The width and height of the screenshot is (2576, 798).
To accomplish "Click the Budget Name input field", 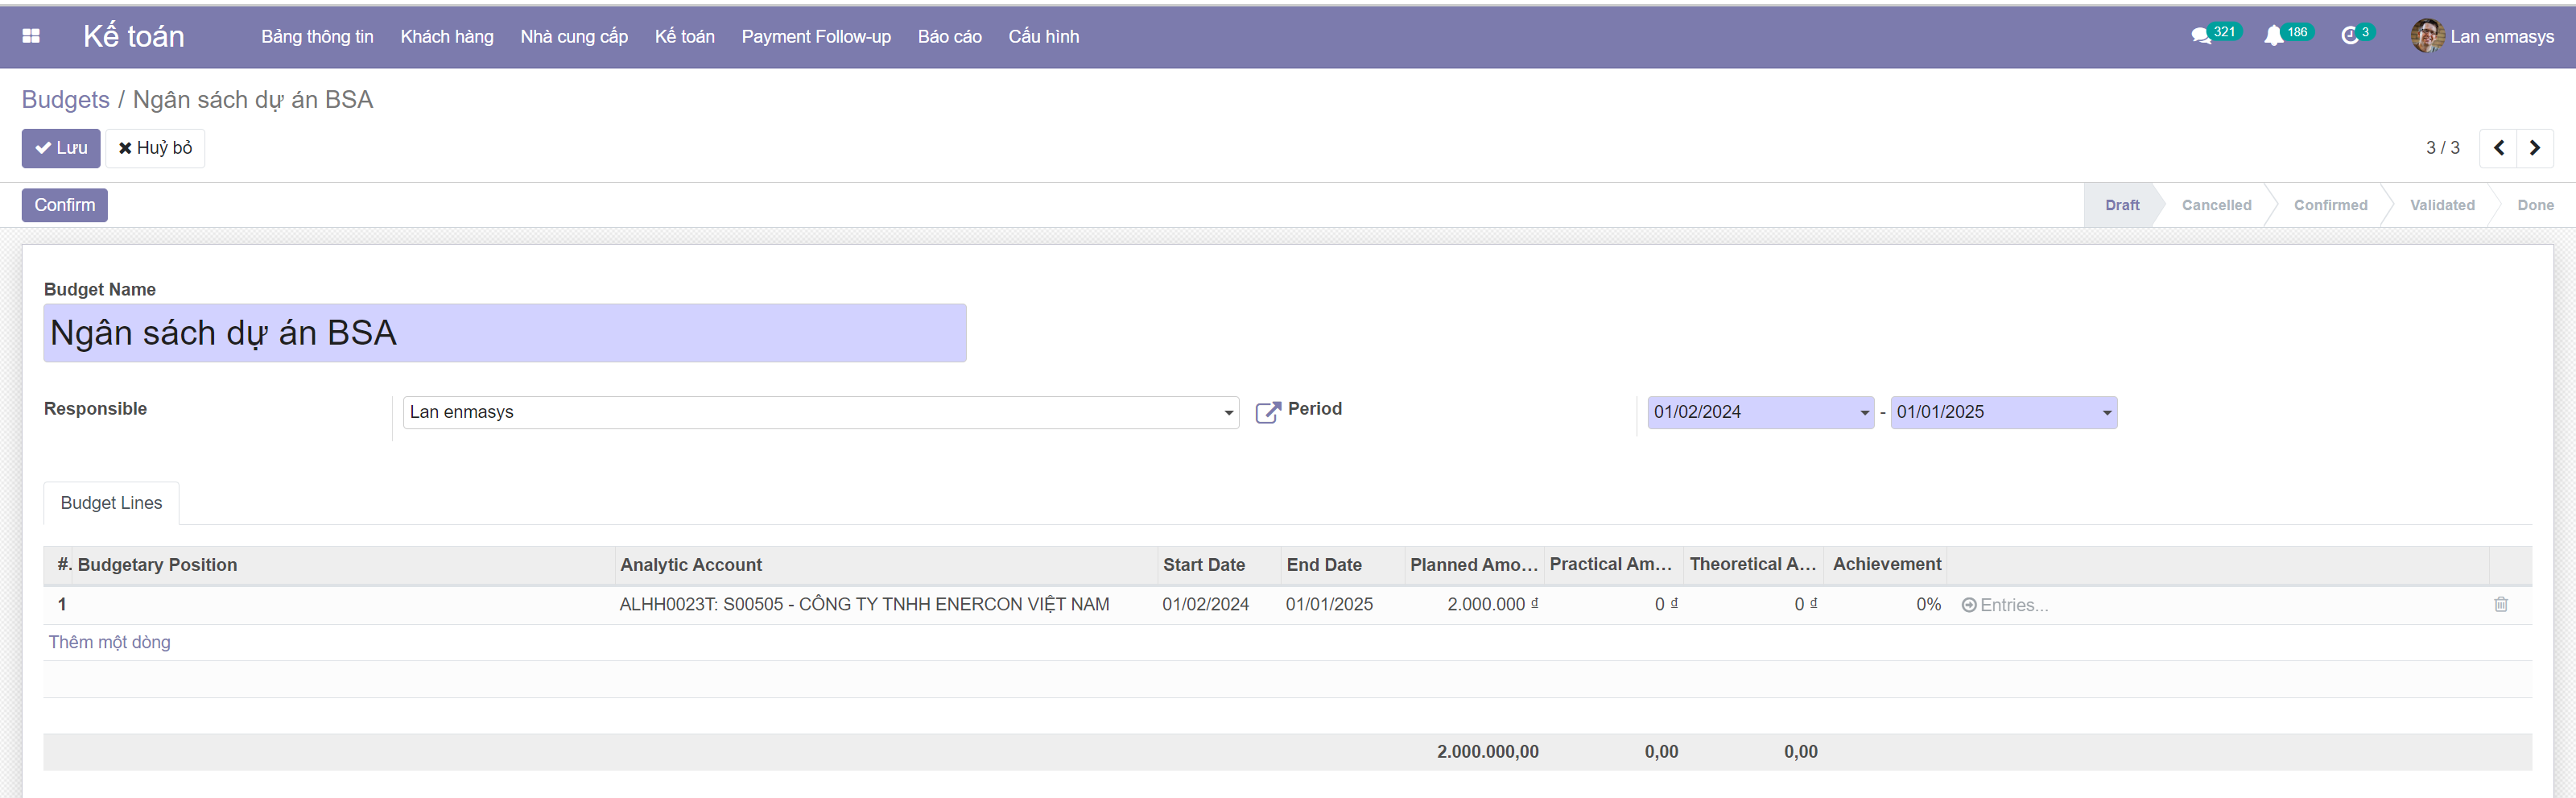I will click(504, 333).
